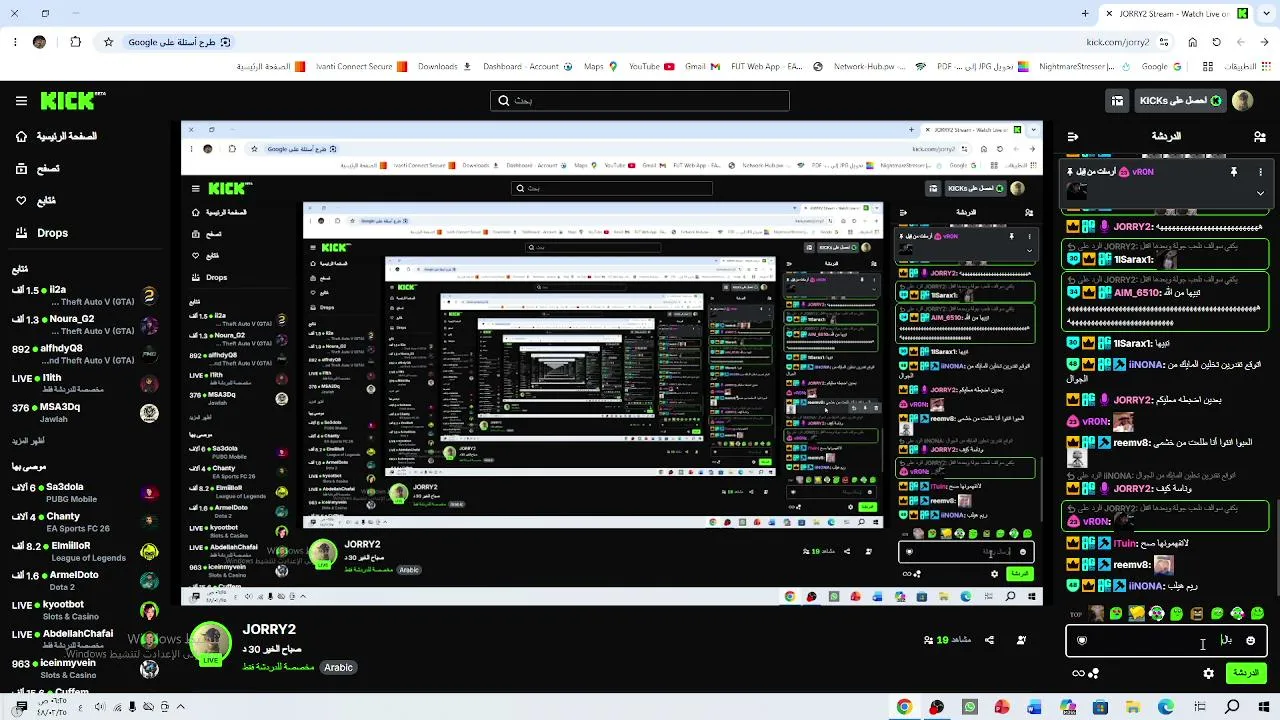
Task: Click the Arabic language tag
Action: click(x=338, y=667)
